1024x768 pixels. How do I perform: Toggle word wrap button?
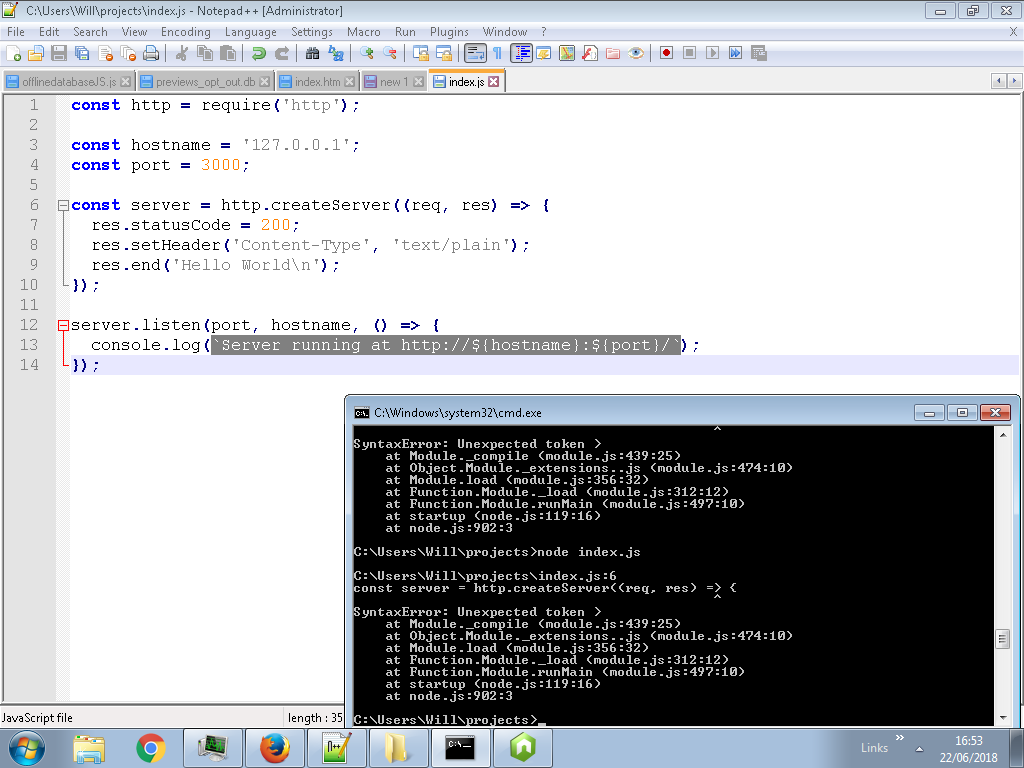(475, 54)
